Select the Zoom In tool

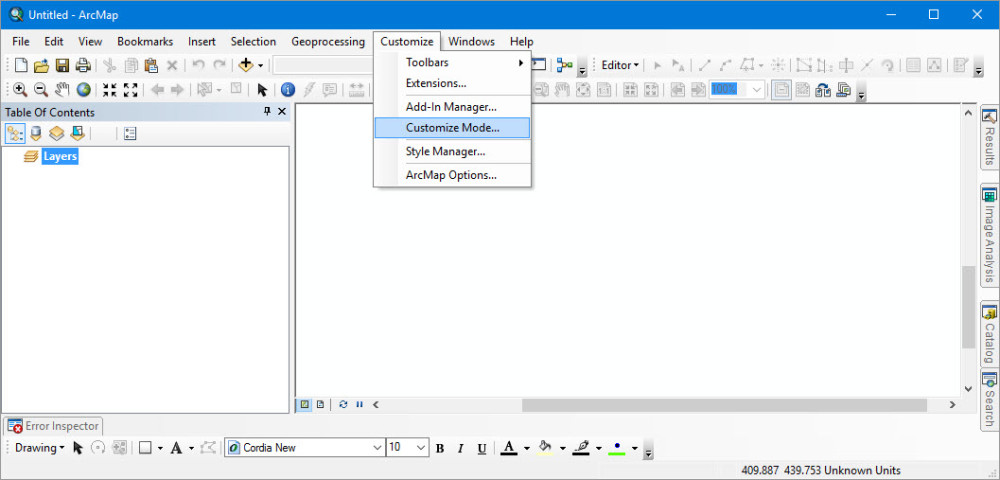pos(20,90)
